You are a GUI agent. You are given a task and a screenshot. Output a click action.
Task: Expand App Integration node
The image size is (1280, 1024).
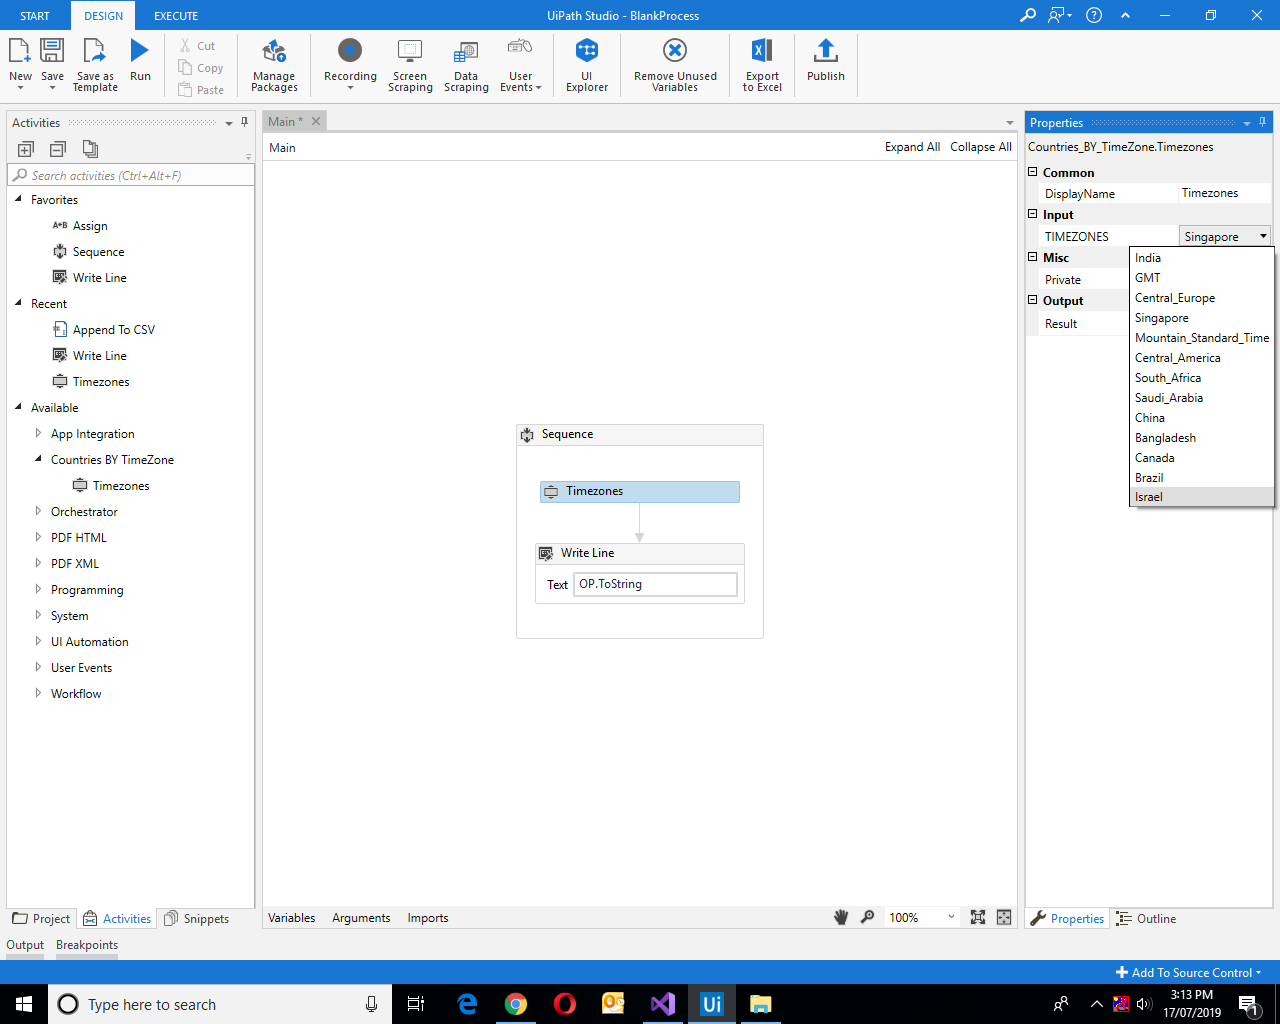38,433
